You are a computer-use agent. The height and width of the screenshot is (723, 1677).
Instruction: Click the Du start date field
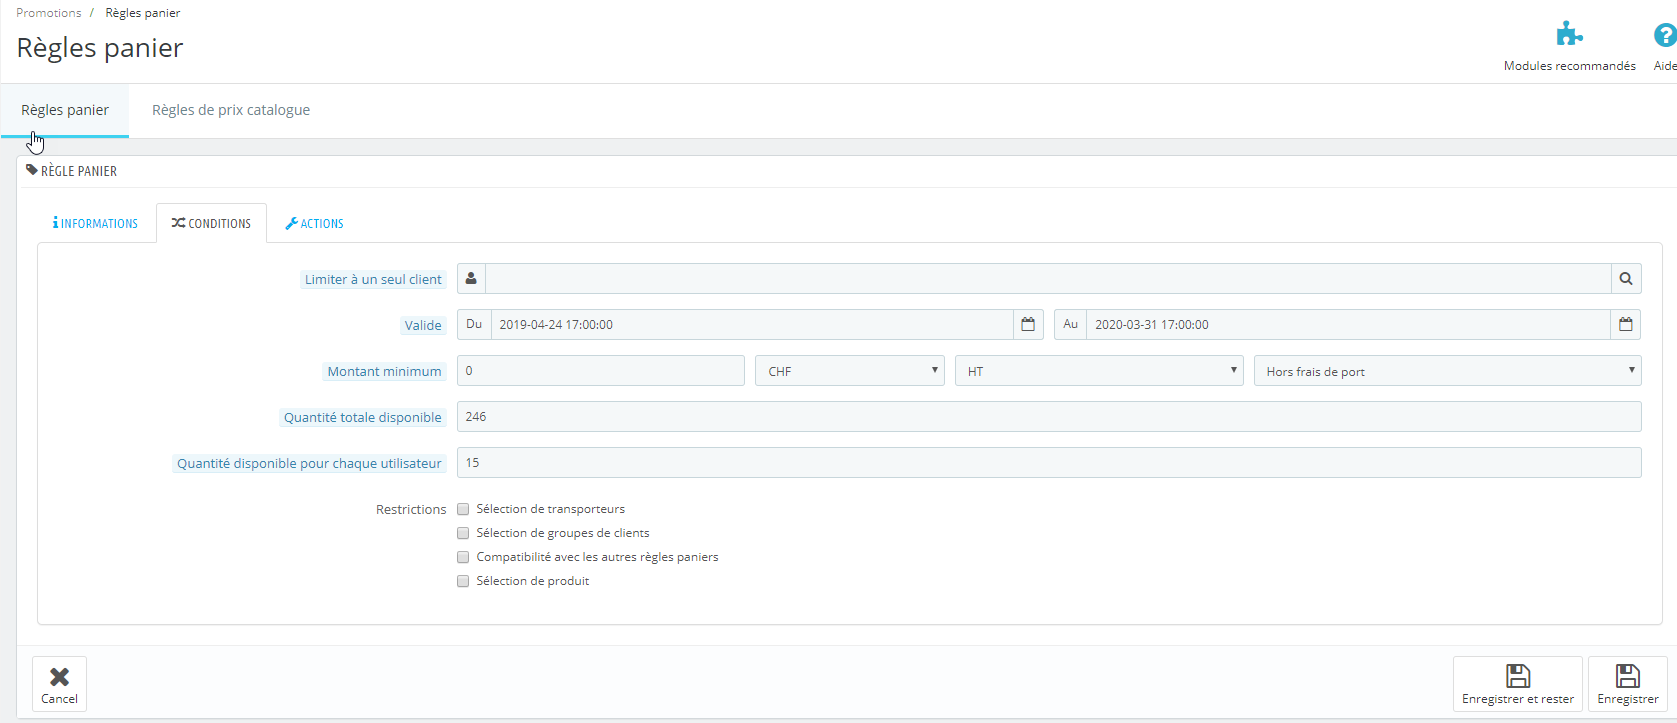pyautogui.click(x=752, y=325)
